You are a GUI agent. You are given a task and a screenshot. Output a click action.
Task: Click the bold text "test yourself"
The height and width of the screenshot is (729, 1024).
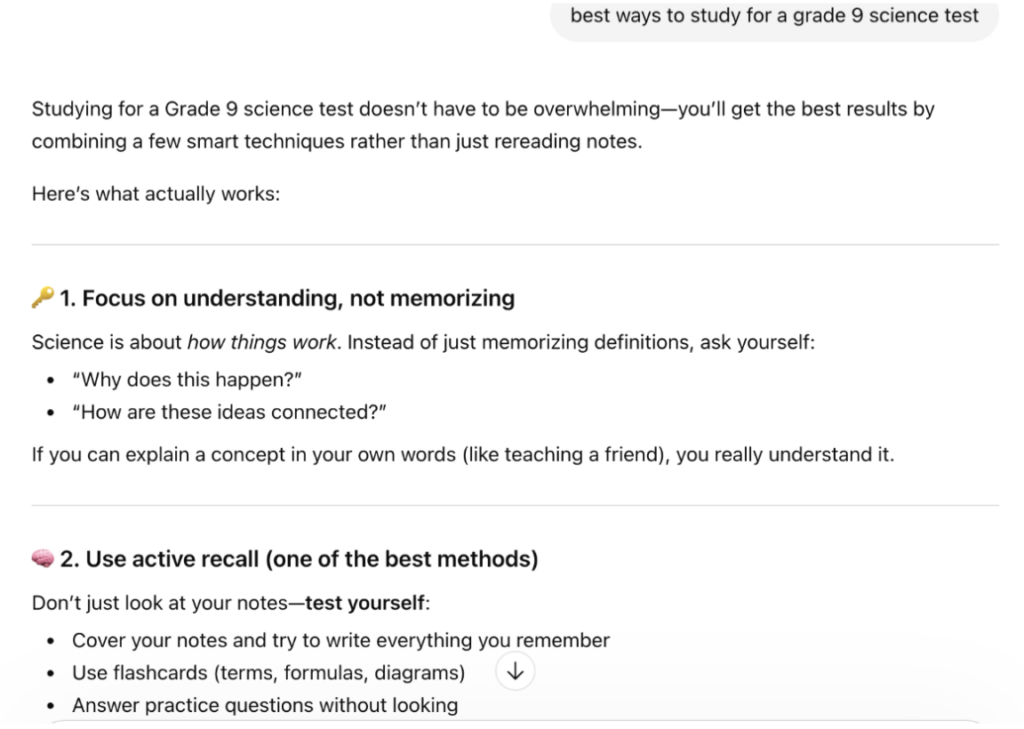364,602
